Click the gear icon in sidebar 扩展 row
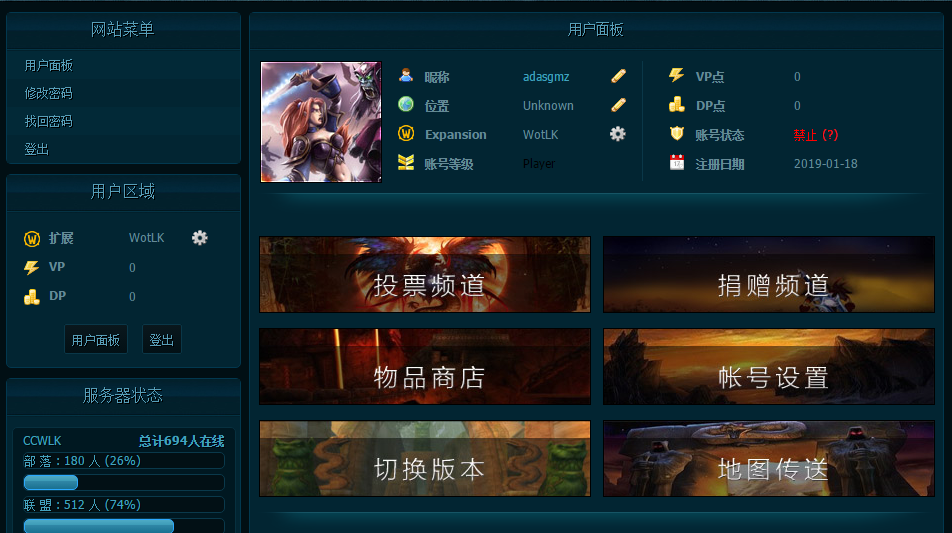Screen dimensions: 952x533 200,238
